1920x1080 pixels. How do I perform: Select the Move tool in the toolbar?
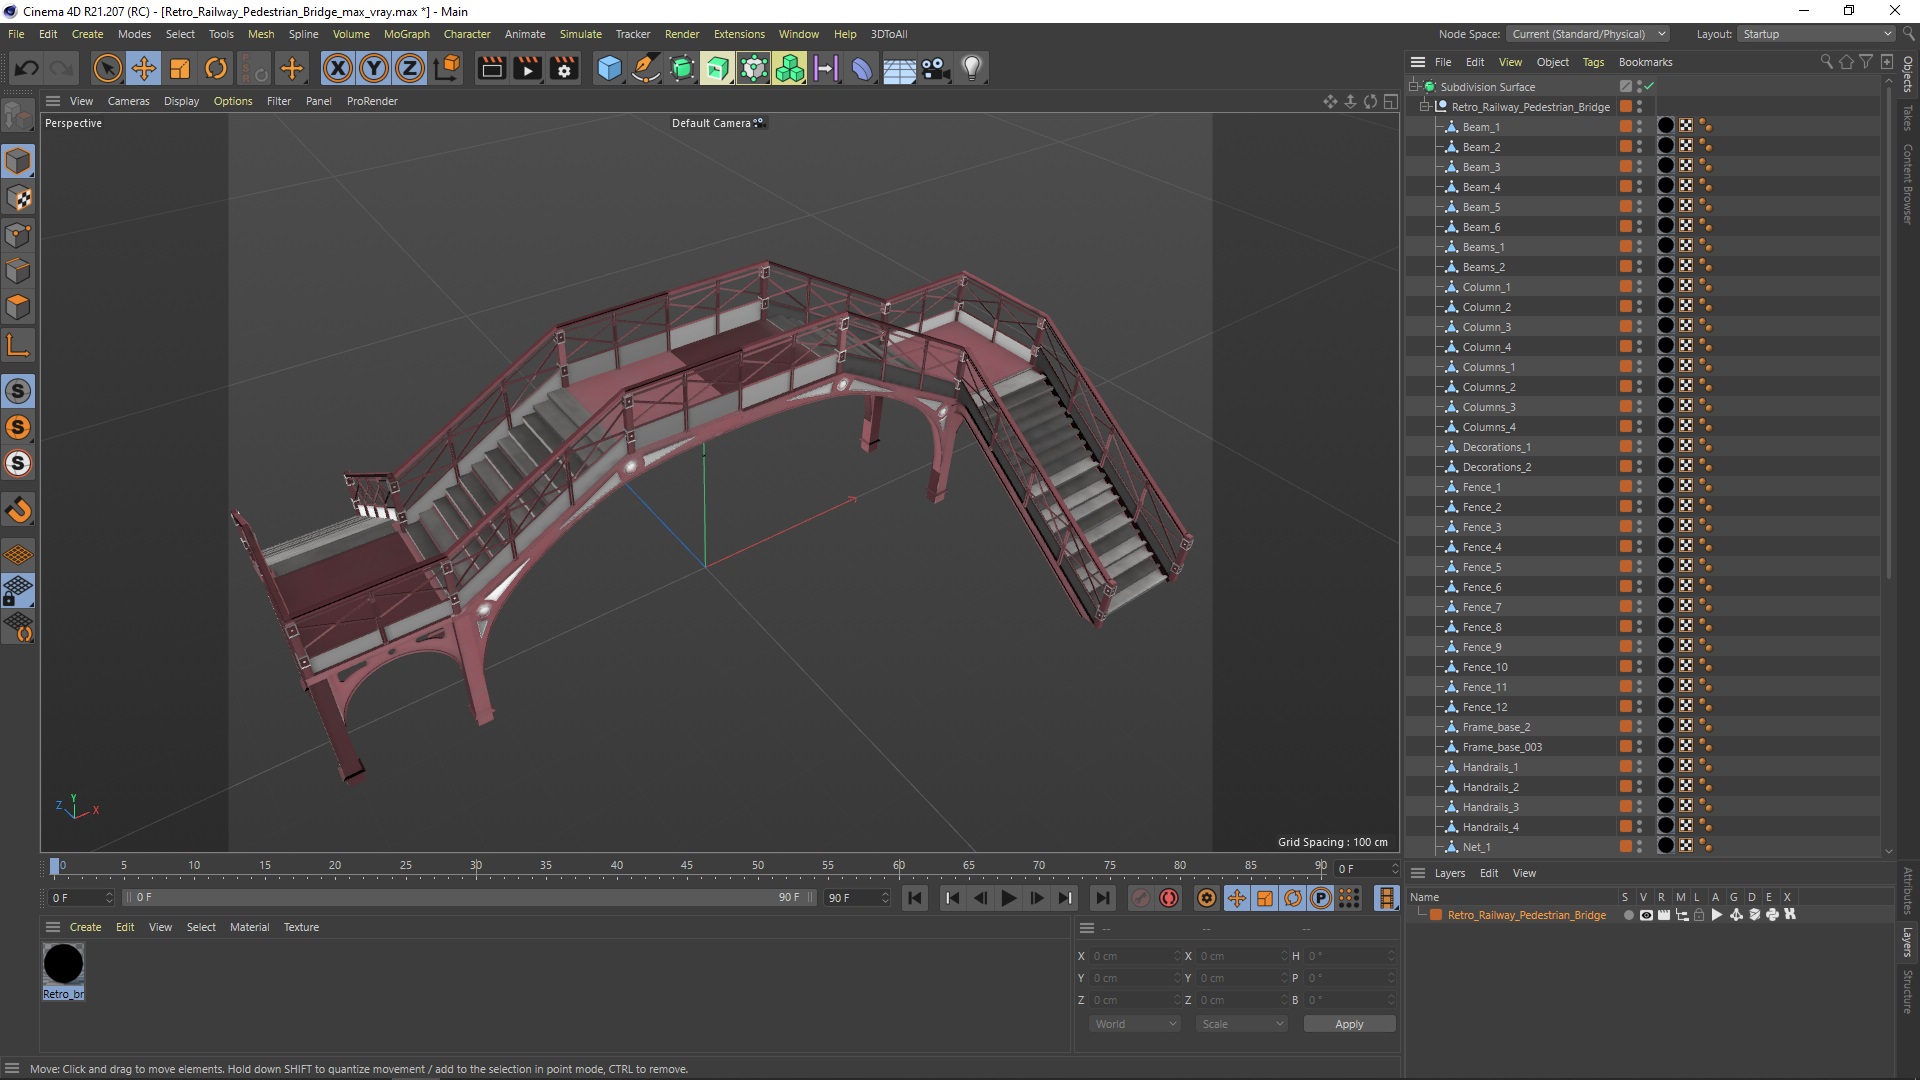(x=144, y=68)
